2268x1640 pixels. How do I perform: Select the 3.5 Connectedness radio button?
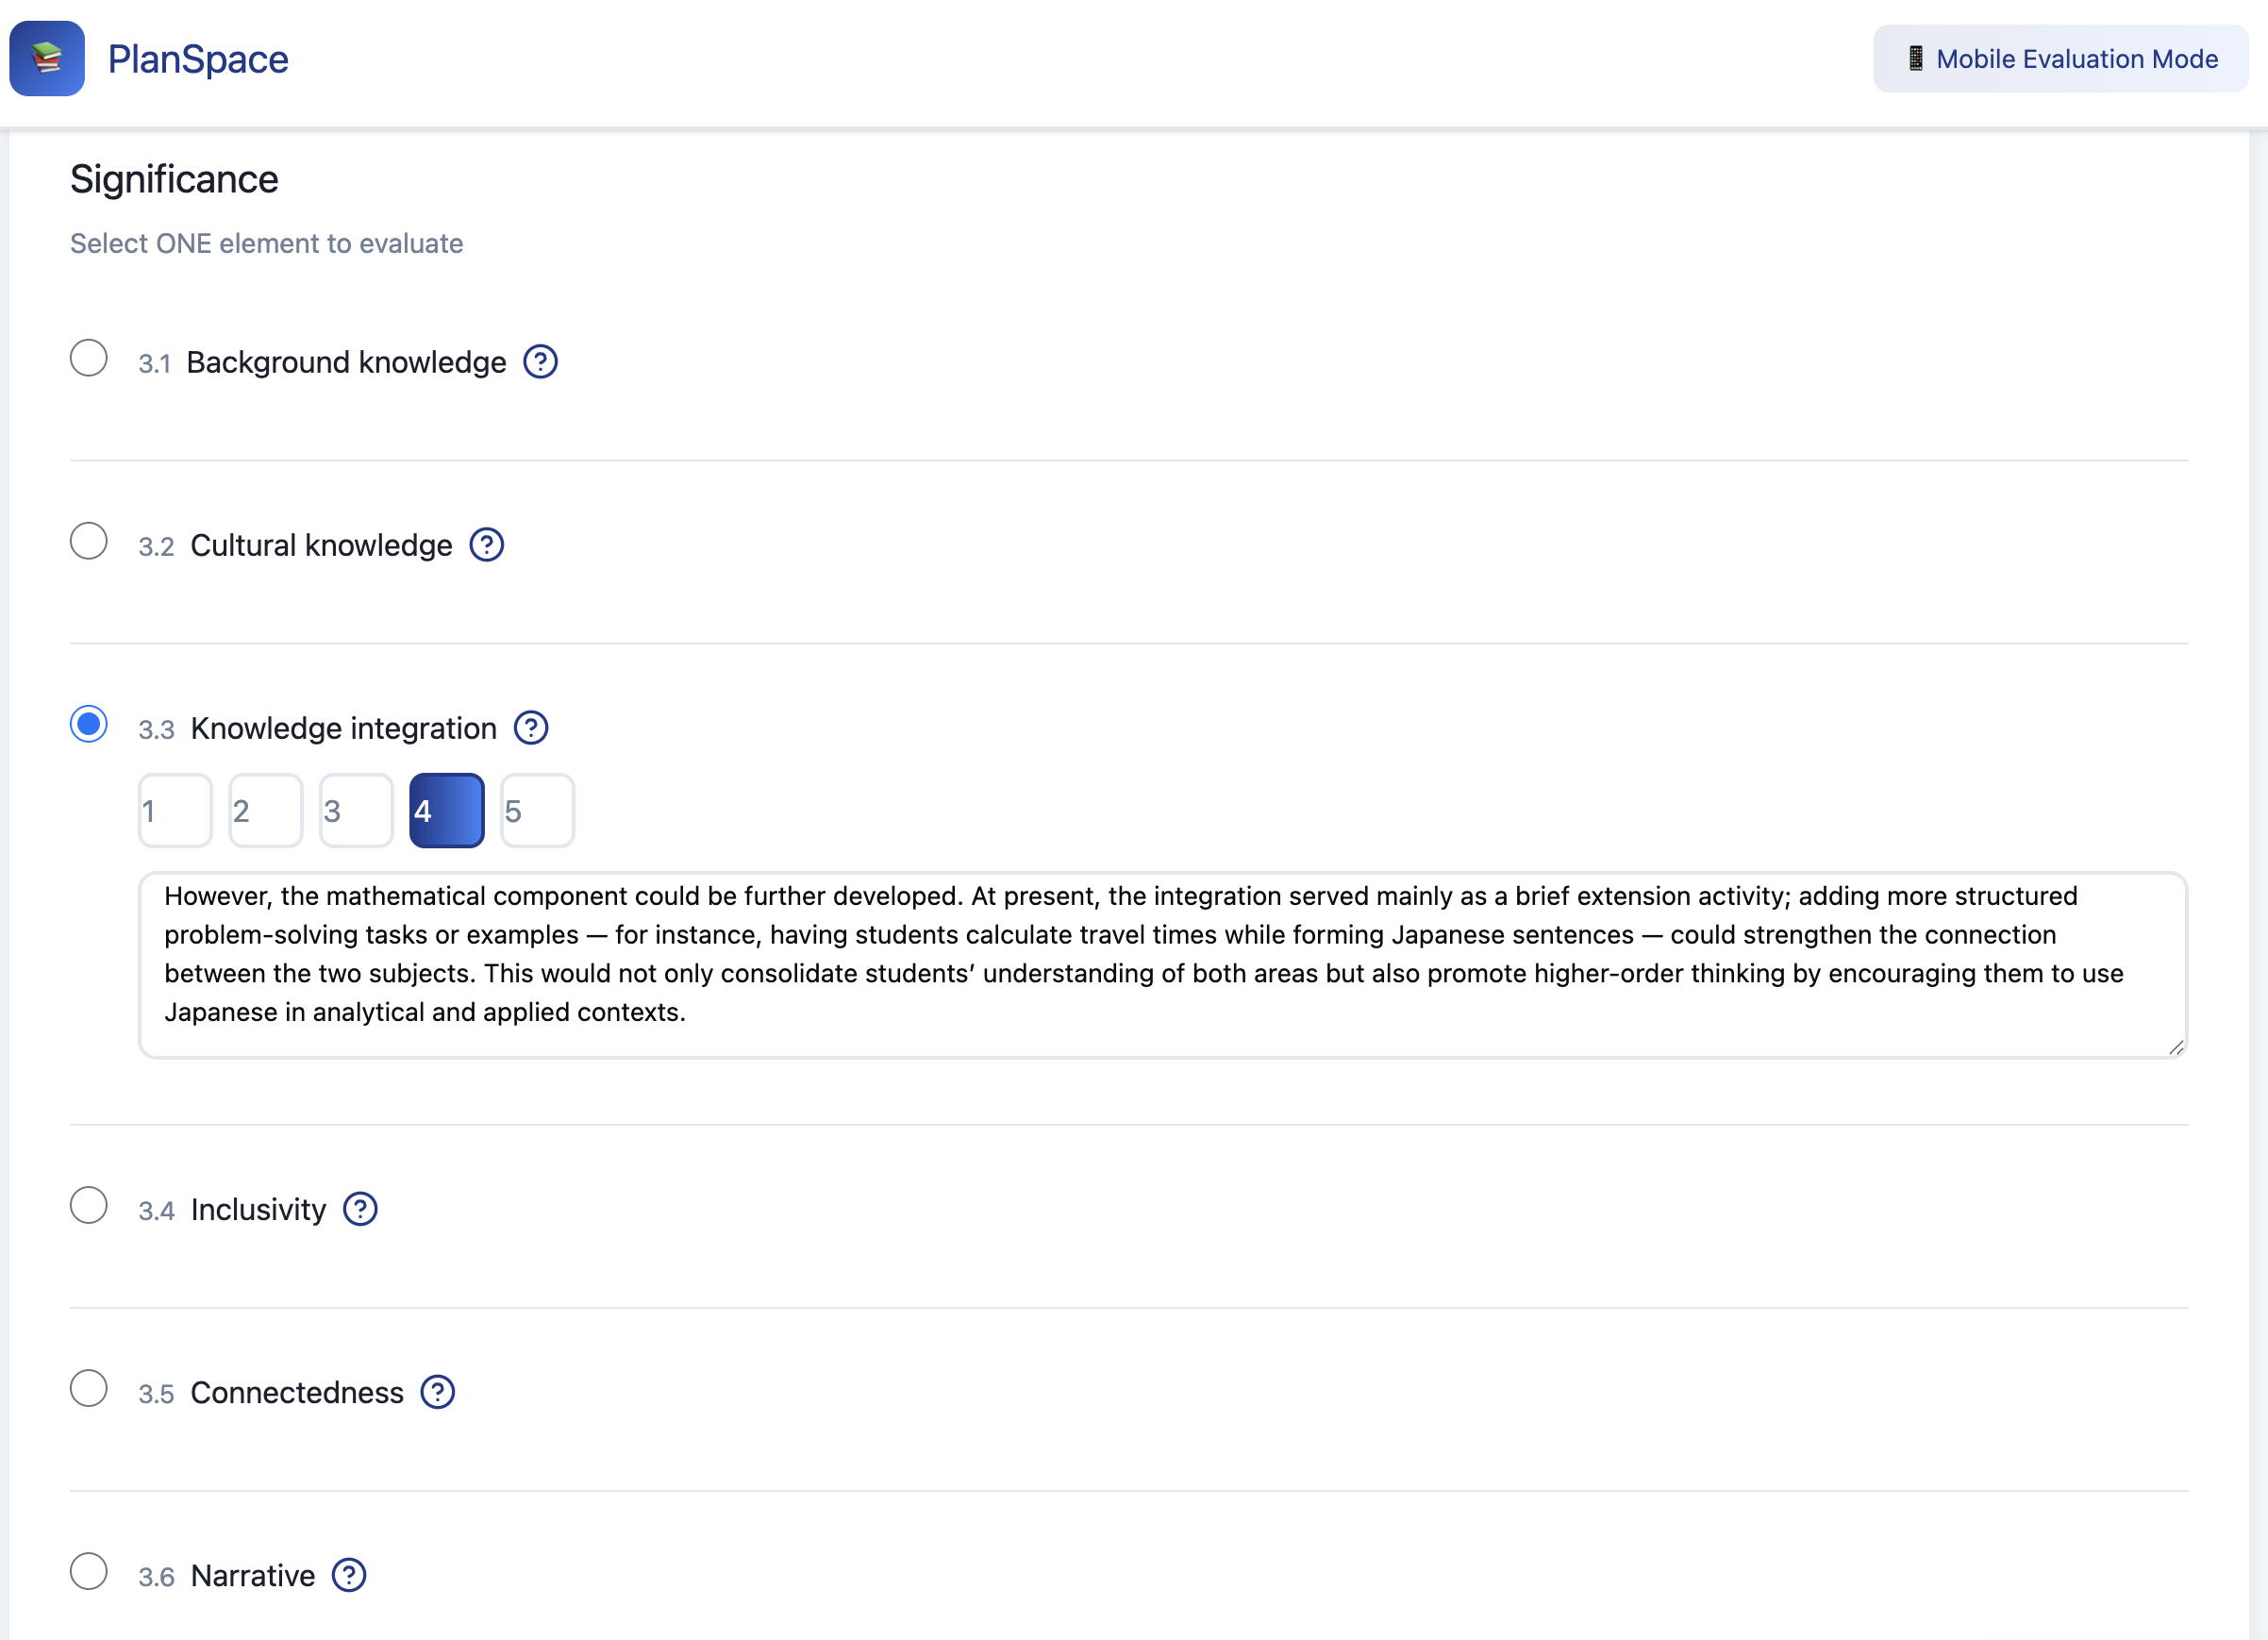coord(89,1388)
